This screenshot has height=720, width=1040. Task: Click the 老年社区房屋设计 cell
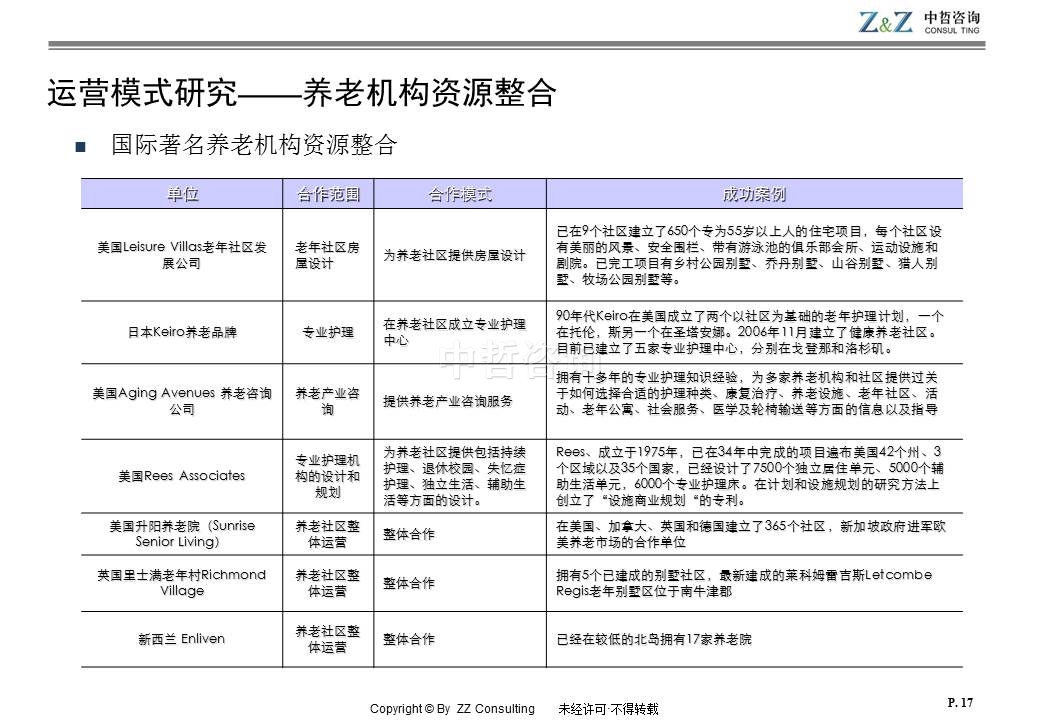pyautogui.click(x=328, y=255)
